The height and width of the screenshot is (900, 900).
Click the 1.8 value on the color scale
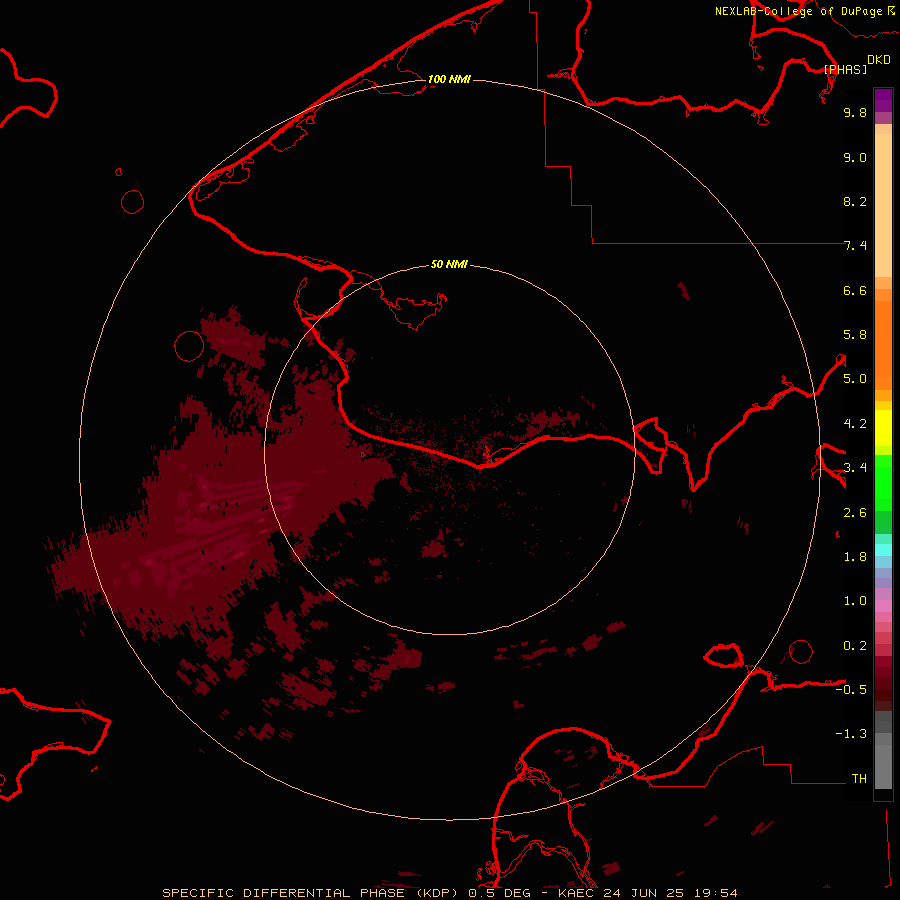click(855, 557)
